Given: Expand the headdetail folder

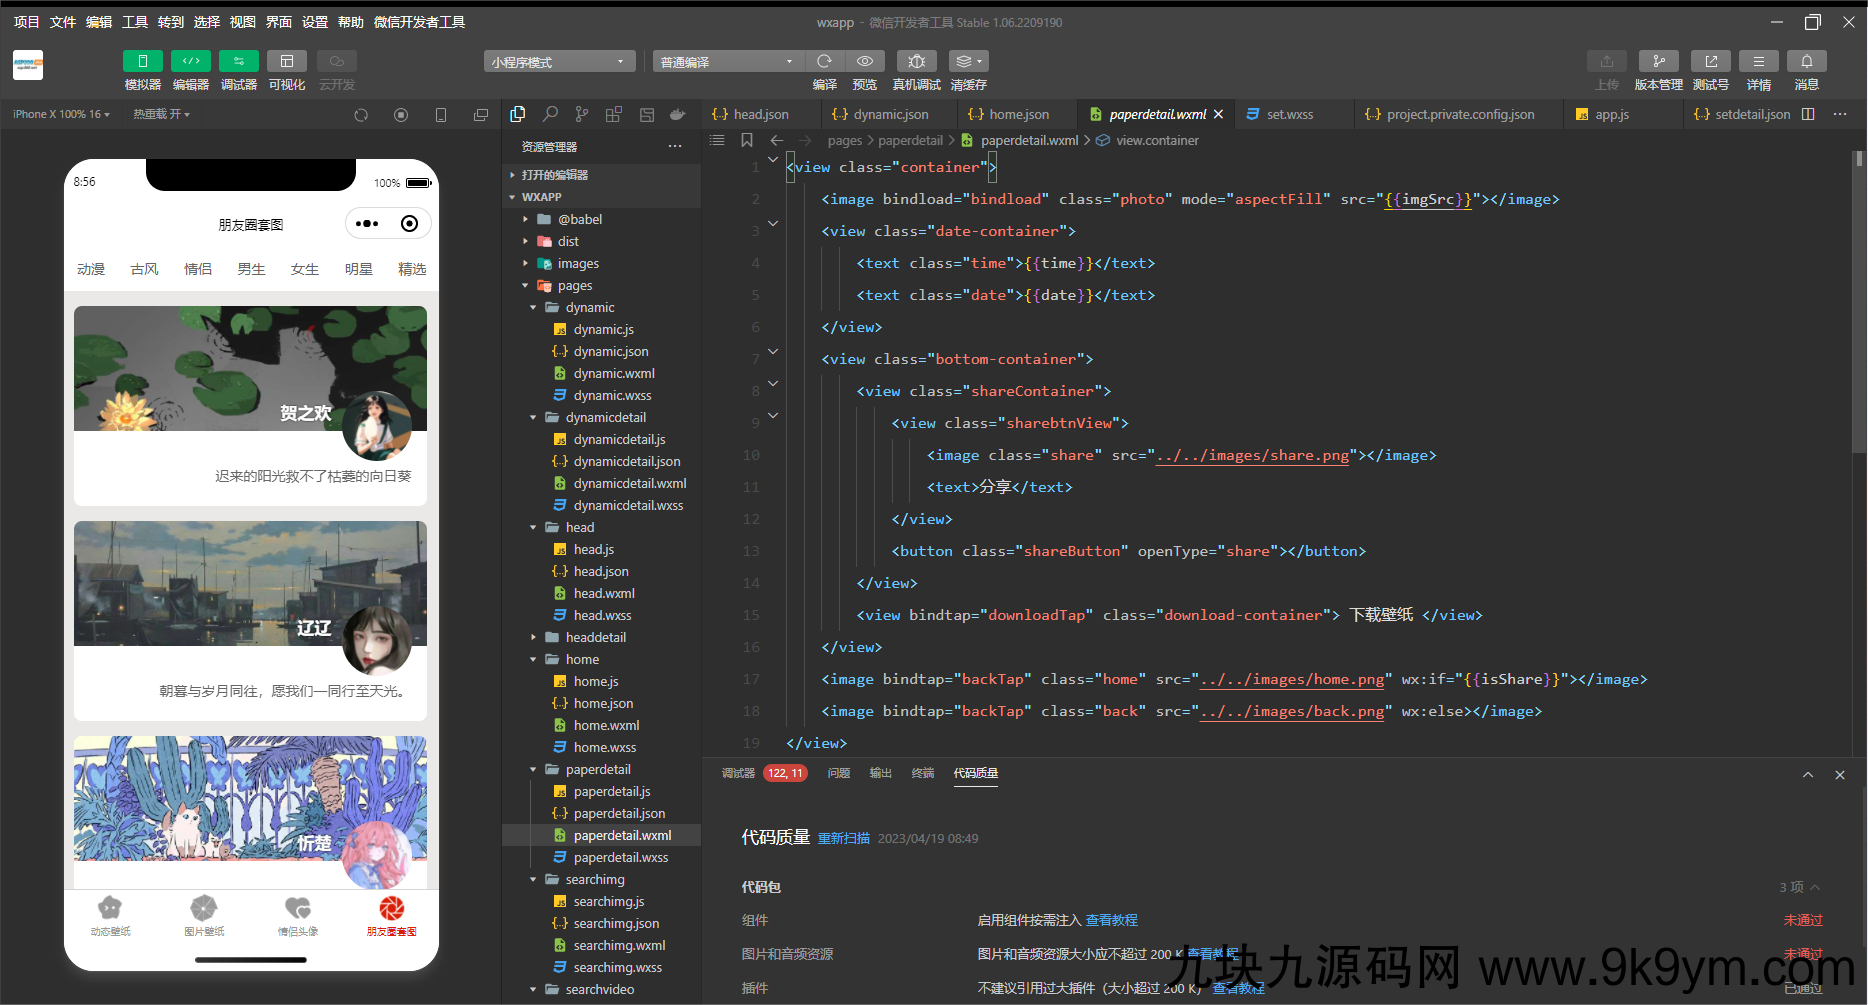Looking at the screenshot, I should click(x=595, y=637).
